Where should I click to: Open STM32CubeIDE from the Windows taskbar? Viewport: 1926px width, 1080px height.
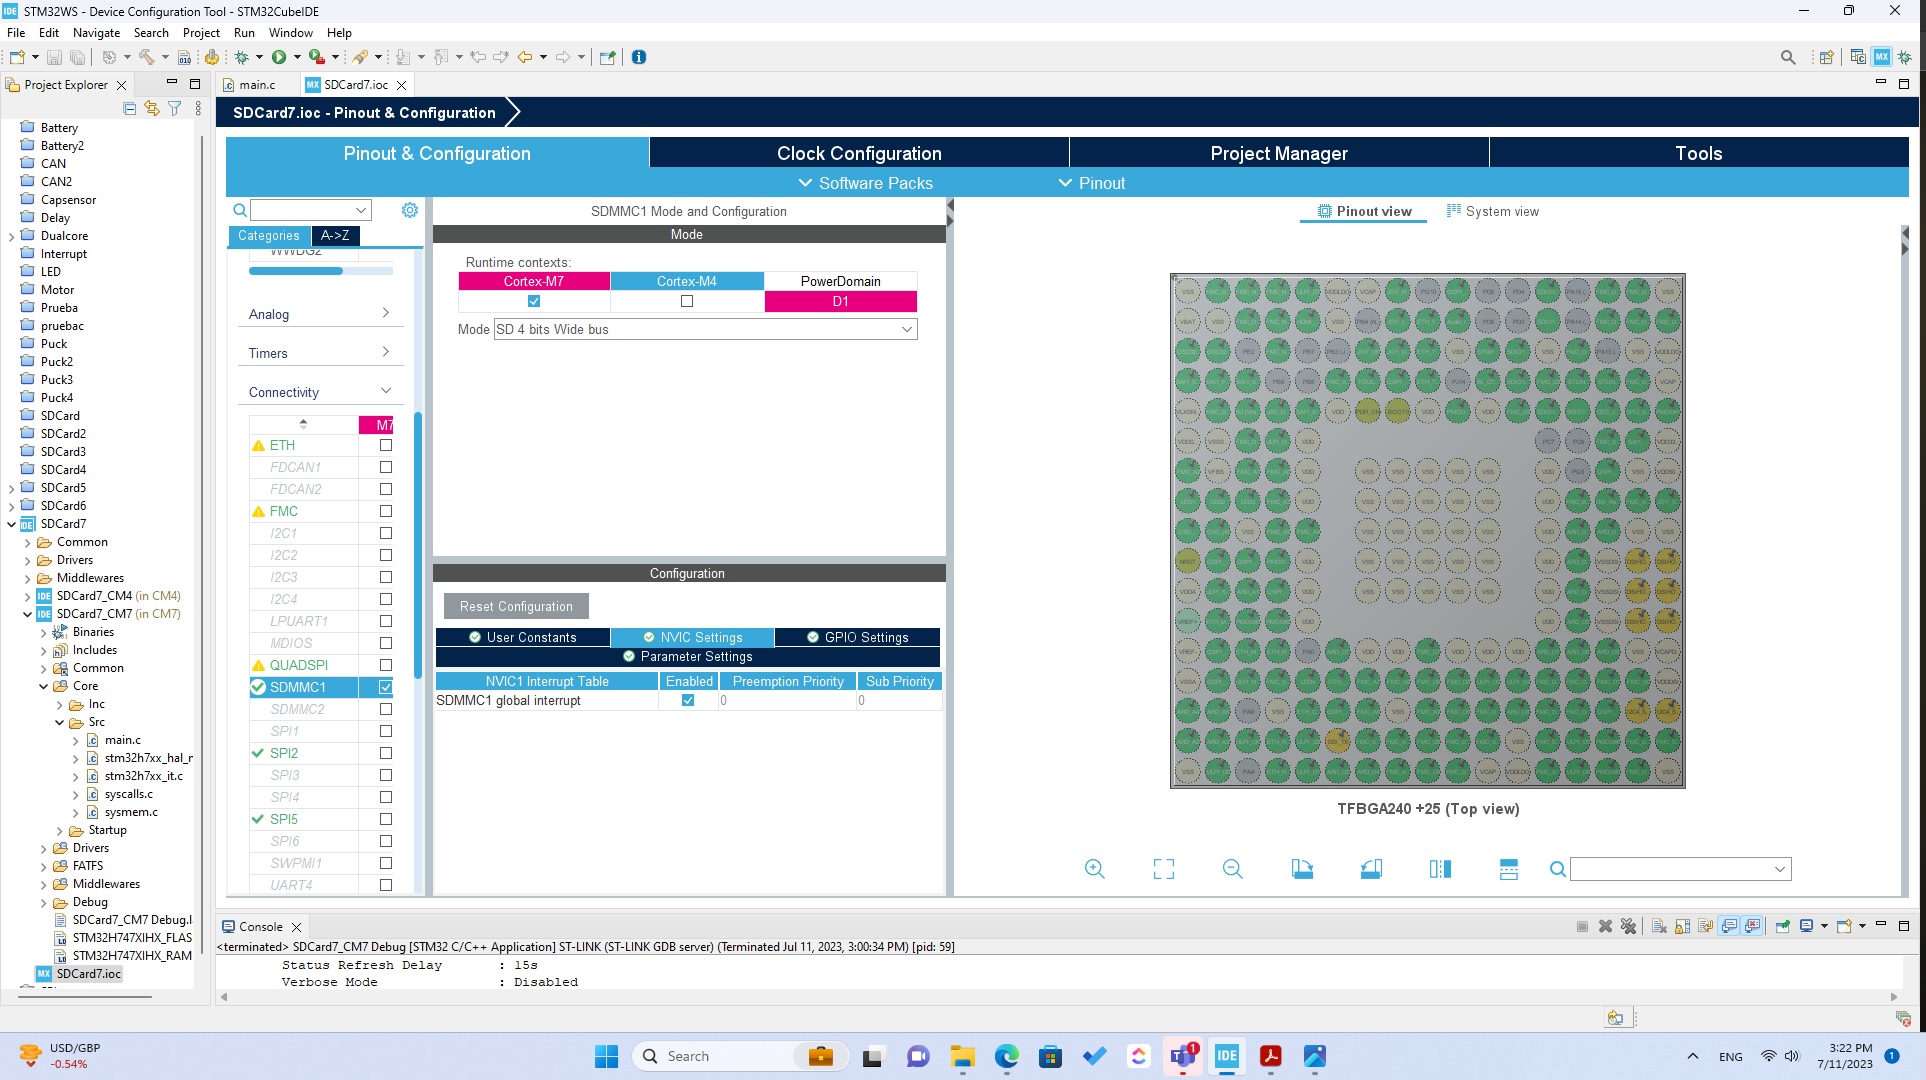pos(1227,1056)
